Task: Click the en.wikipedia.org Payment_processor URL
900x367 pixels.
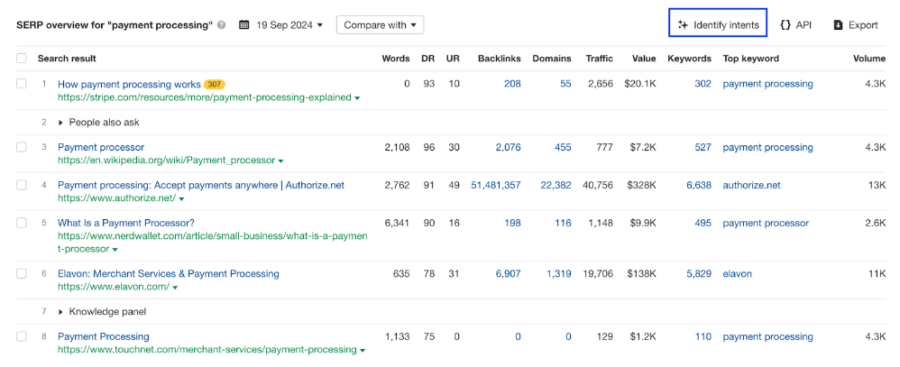Action: 166,161
